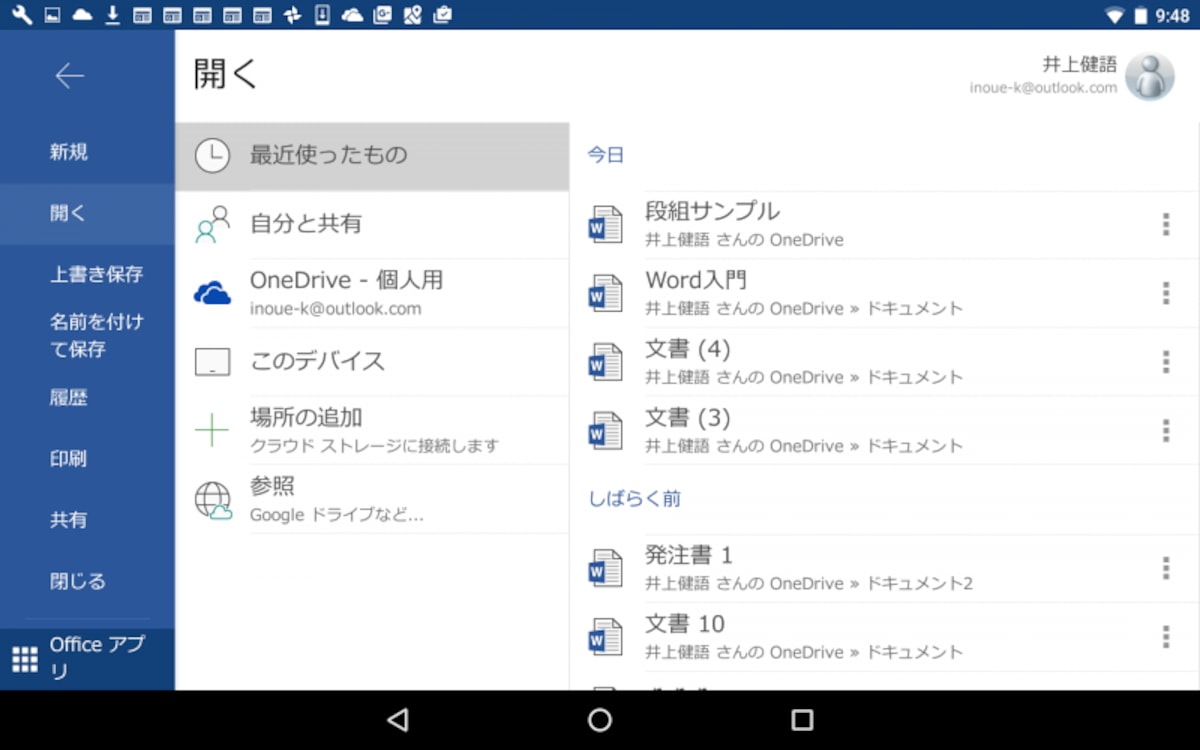Image resolution: width=1200 pixels, height=750 pixels.
Task: Tap the green plus add place icon
Action: click(x=212, y=430)
